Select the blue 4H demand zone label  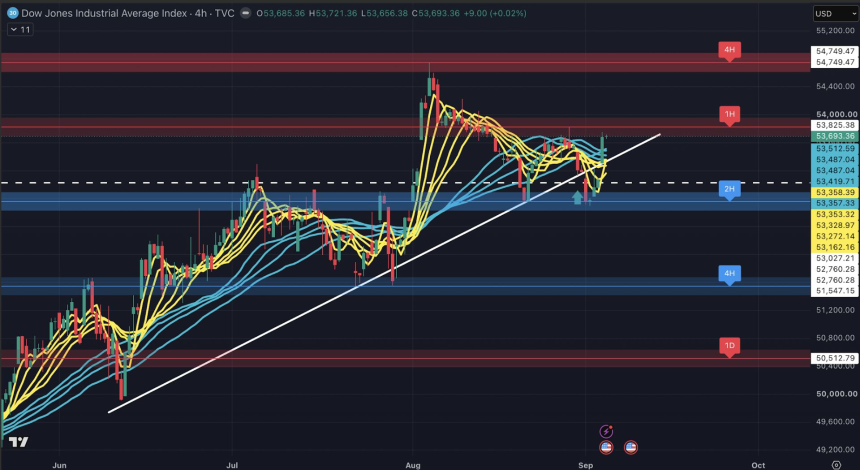(729, 274)
